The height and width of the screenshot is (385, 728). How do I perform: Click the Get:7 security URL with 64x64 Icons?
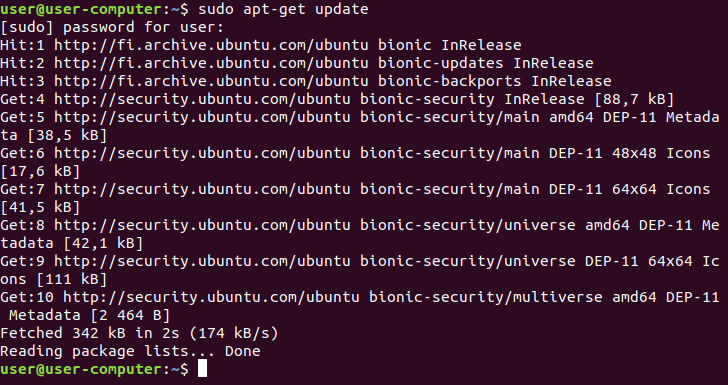point(202,189)
